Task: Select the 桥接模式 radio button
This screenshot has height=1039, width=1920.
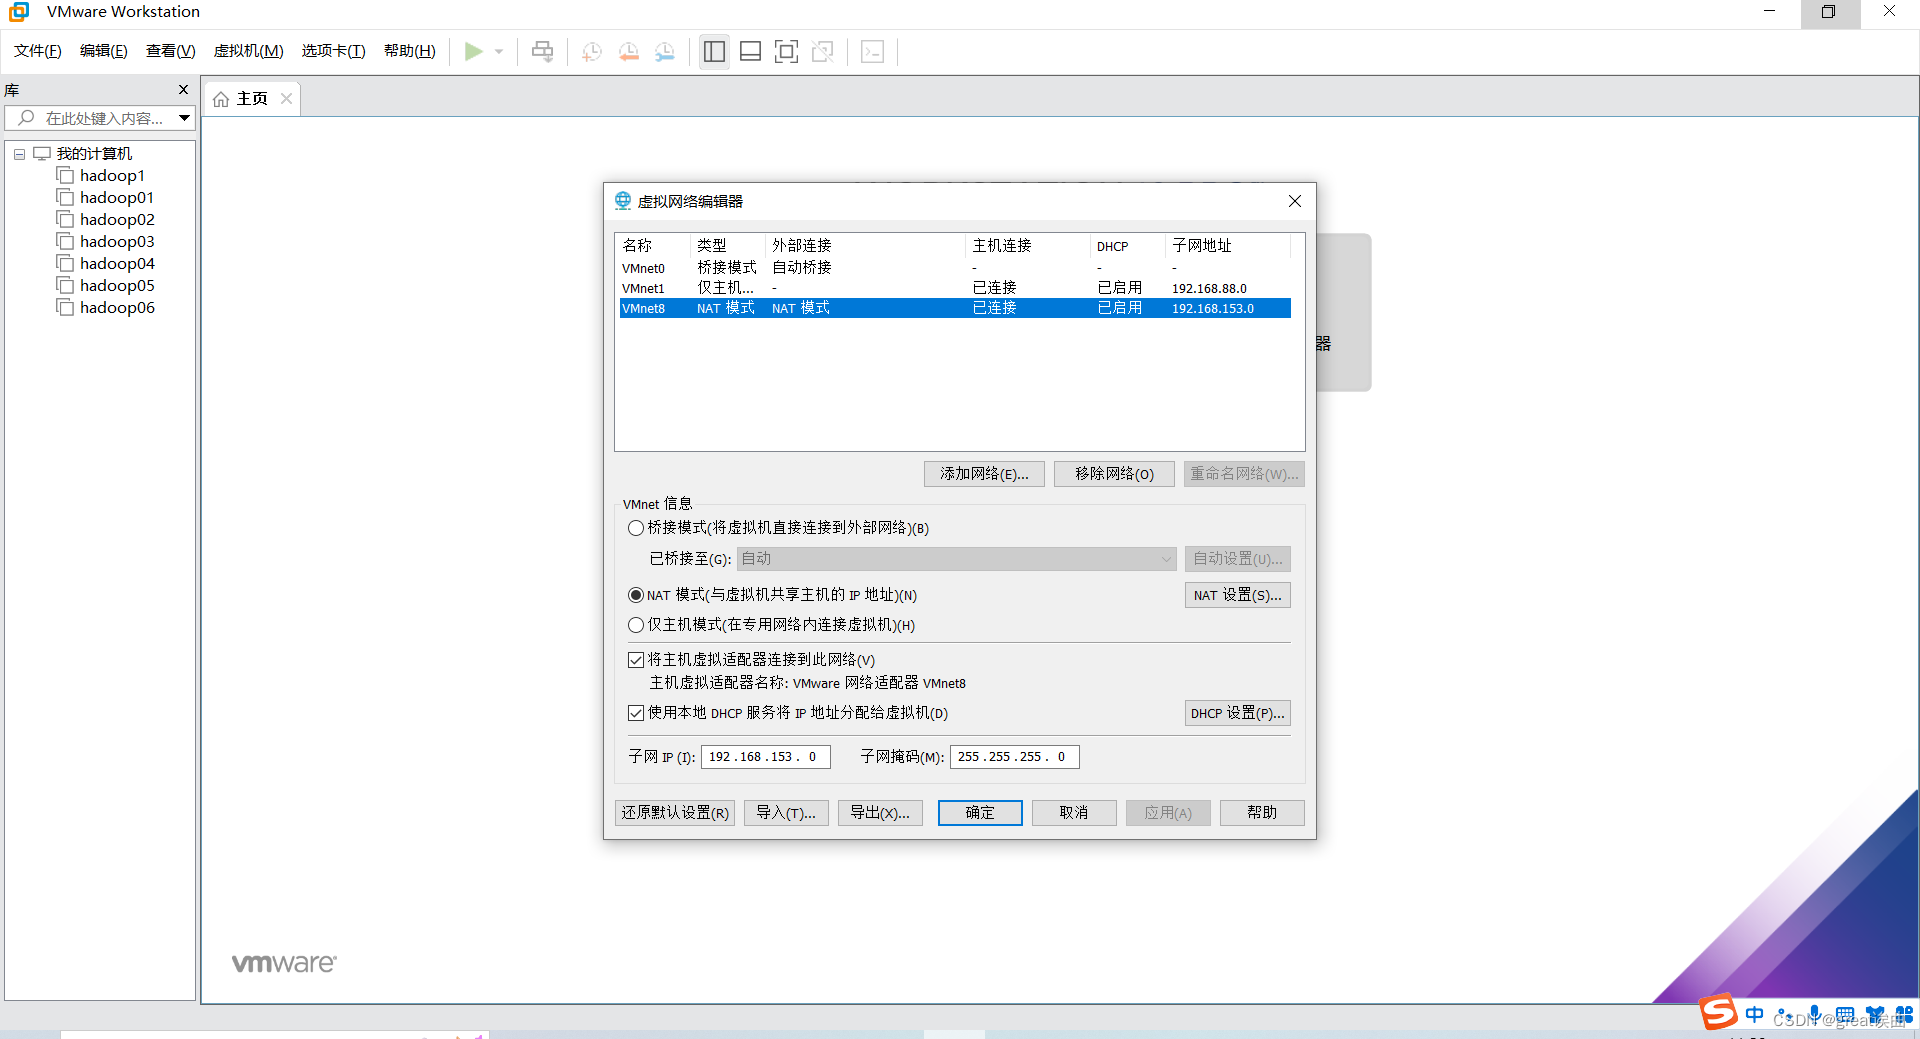Action: pos(636,528)
